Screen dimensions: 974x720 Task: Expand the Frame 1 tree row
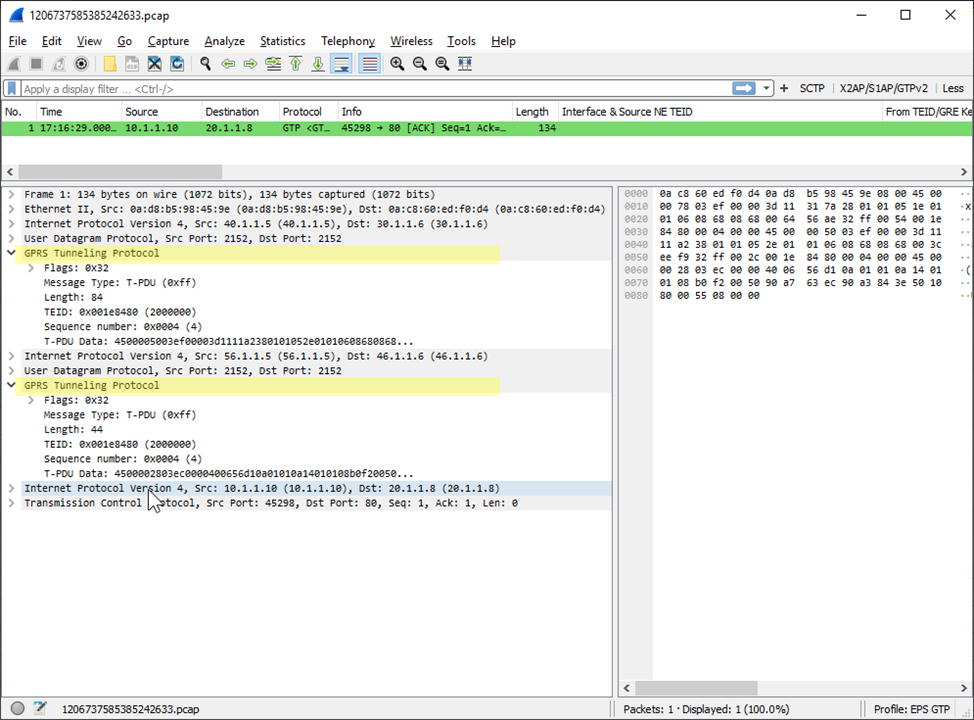click(11, 195)
